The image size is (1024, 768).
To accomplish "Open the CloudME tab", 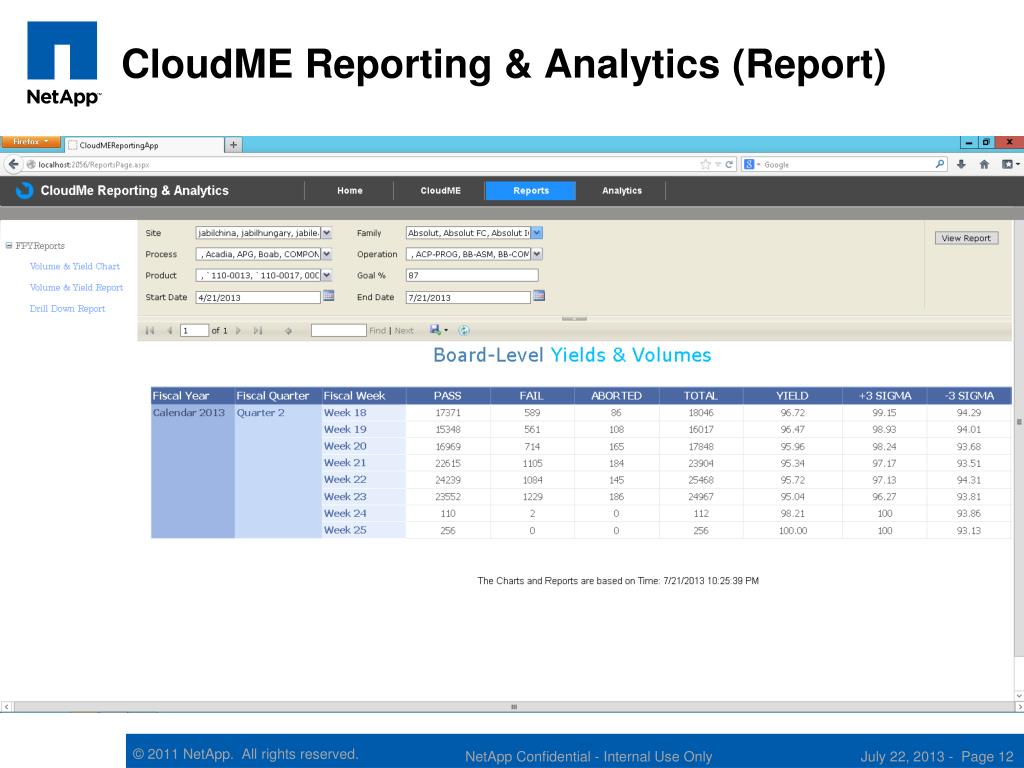I will coord(440,191).
